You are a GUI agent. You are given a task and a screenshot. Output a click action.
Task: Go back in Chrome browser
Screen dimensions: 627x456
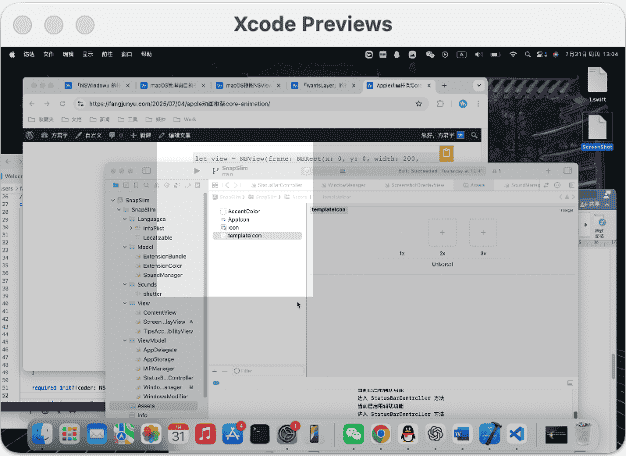(x=32, y=104)
